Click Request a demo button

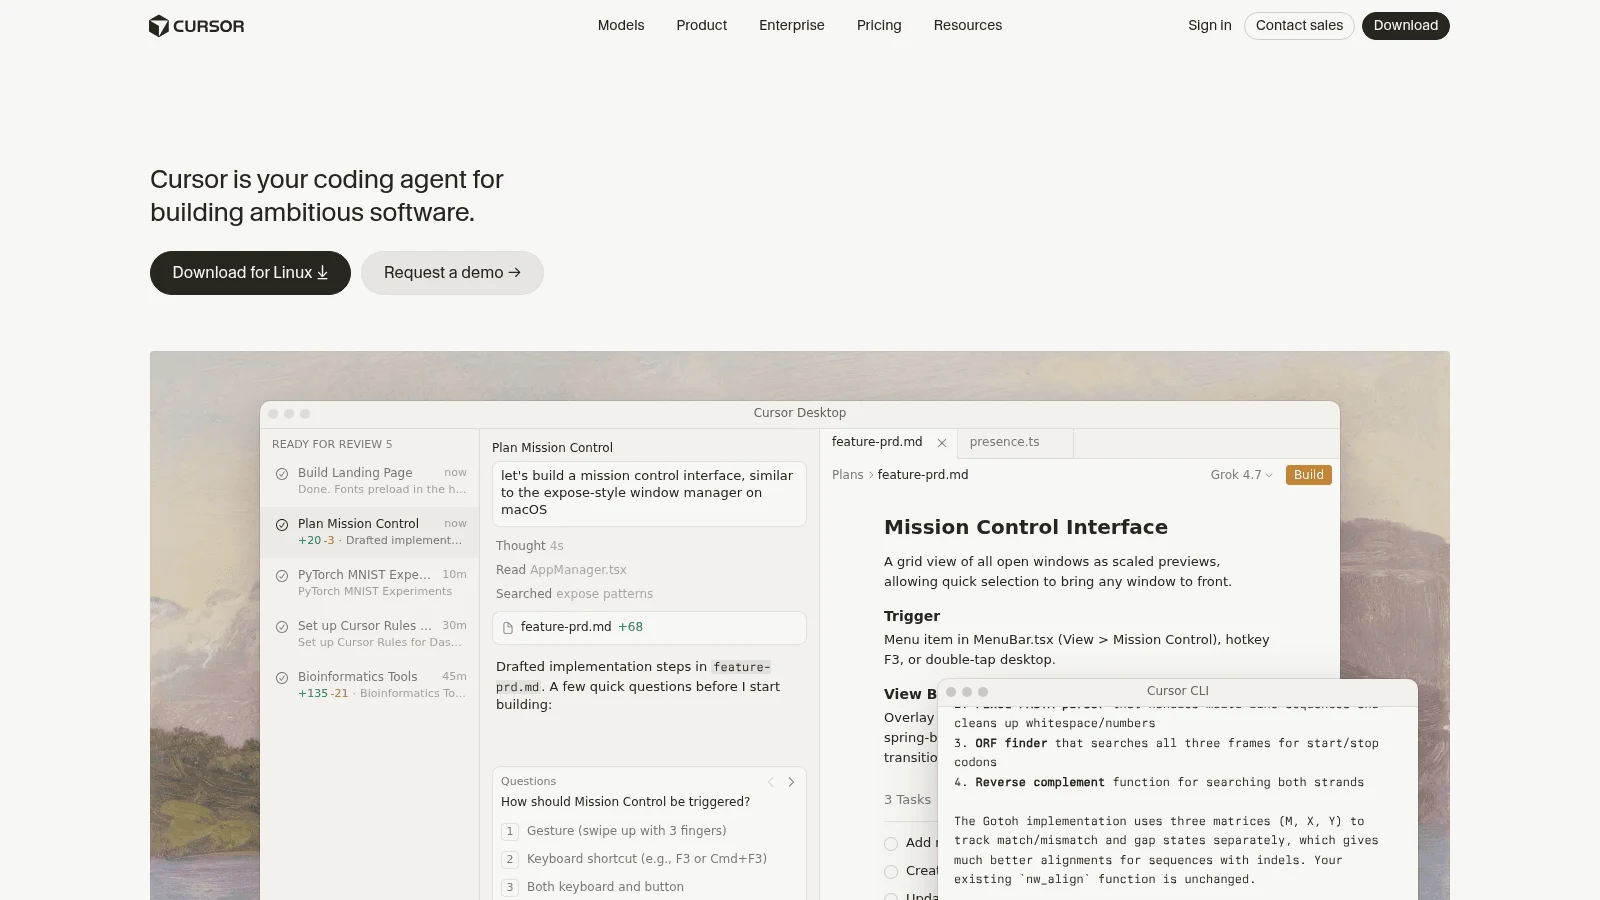point(452,273)
